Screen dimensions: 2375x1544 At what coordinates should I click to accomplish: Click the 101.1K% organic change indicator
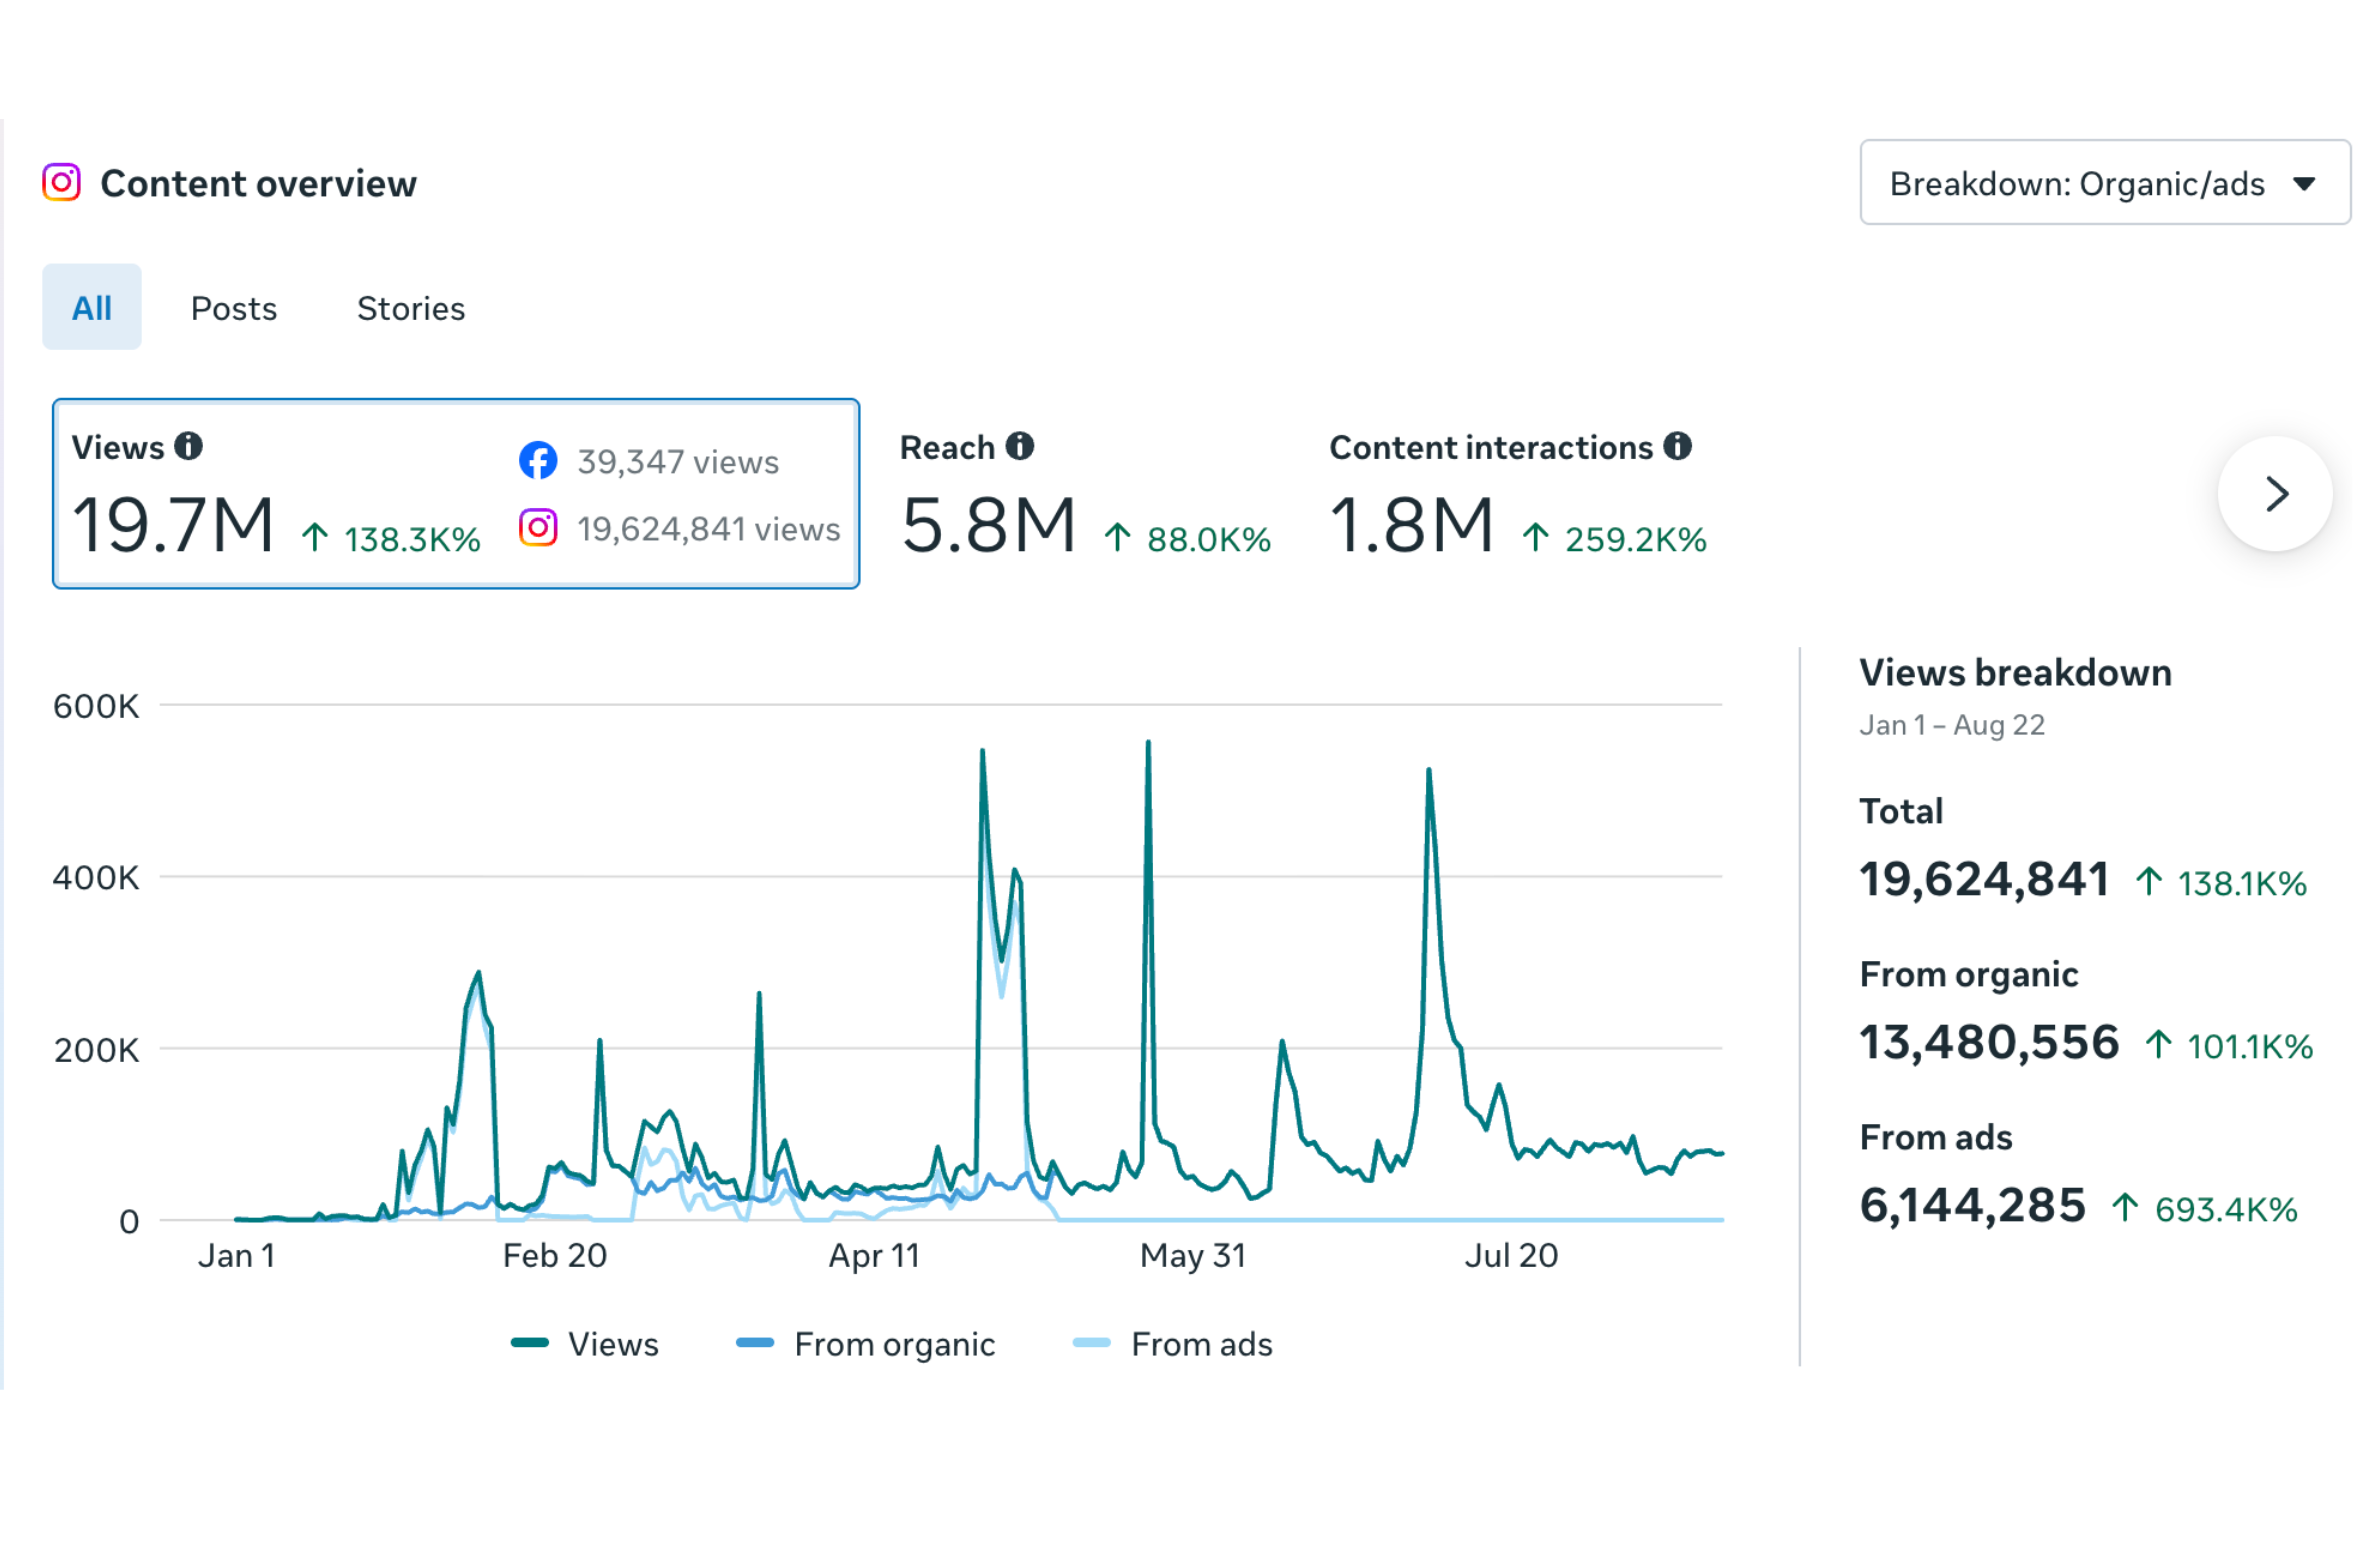(2229, 1046)
